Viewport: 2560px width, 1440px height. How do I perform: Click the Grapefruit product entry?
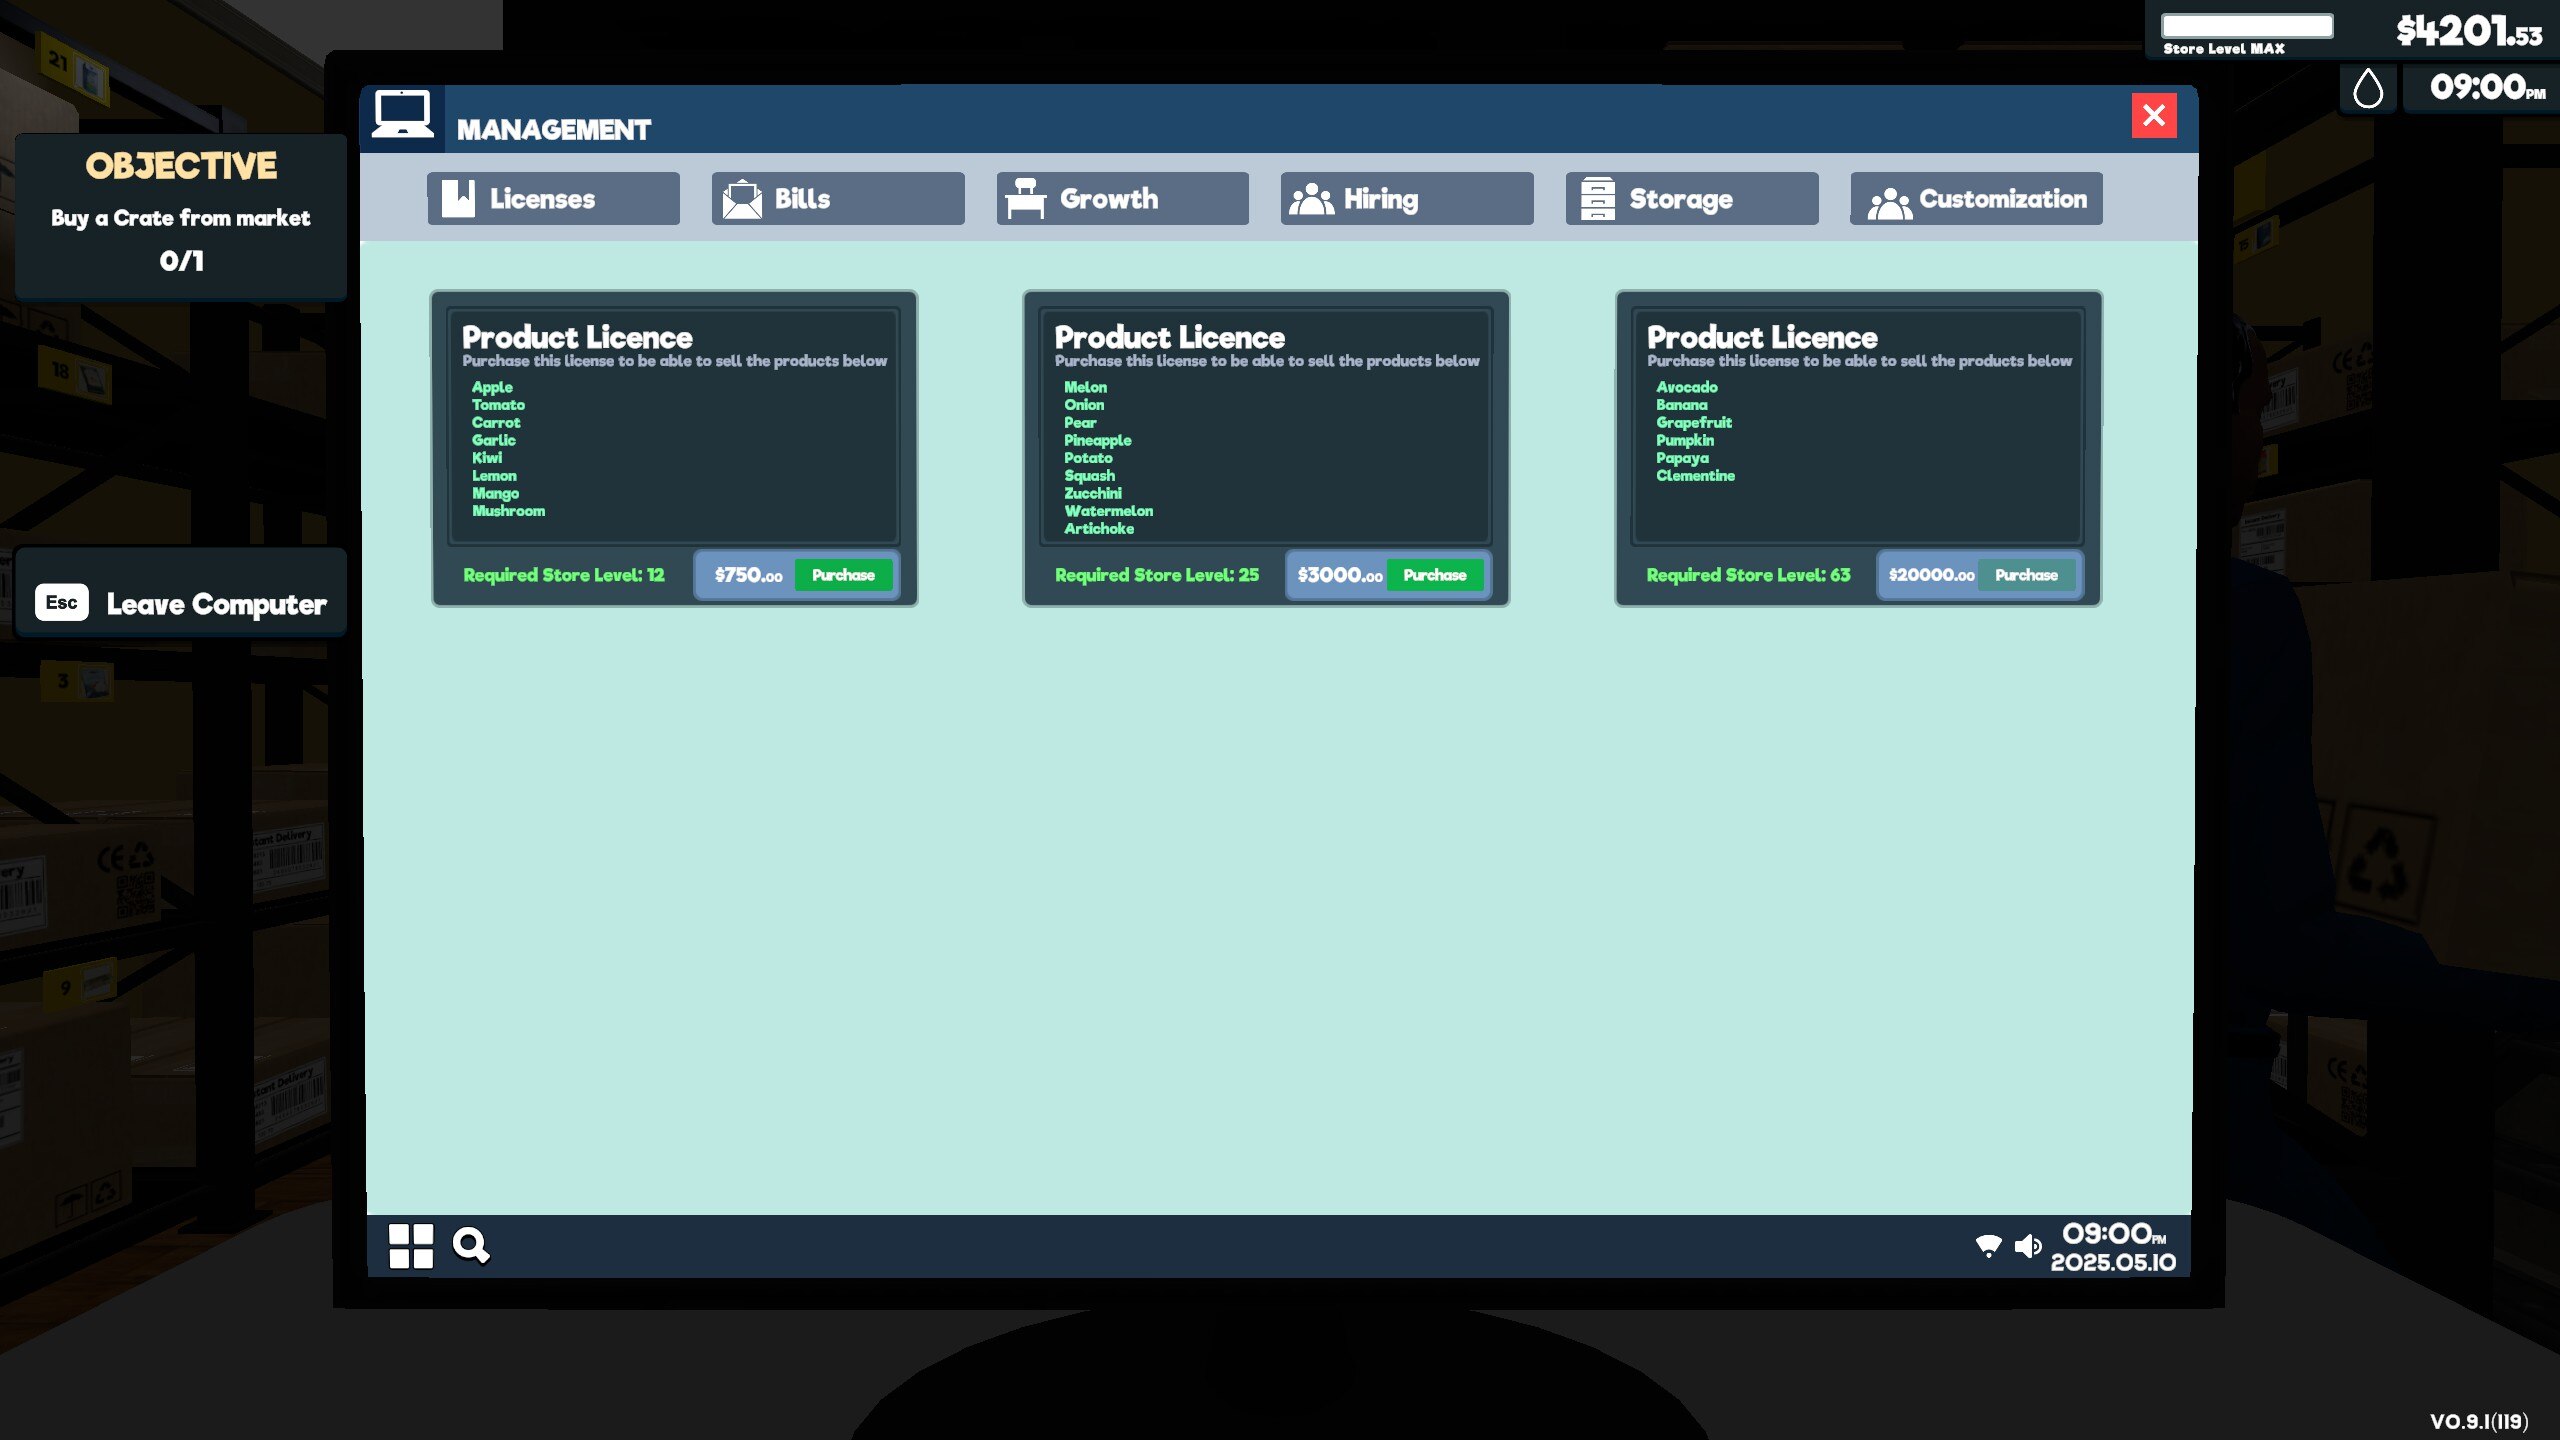pyautogui.click(x=1693, y=423)
